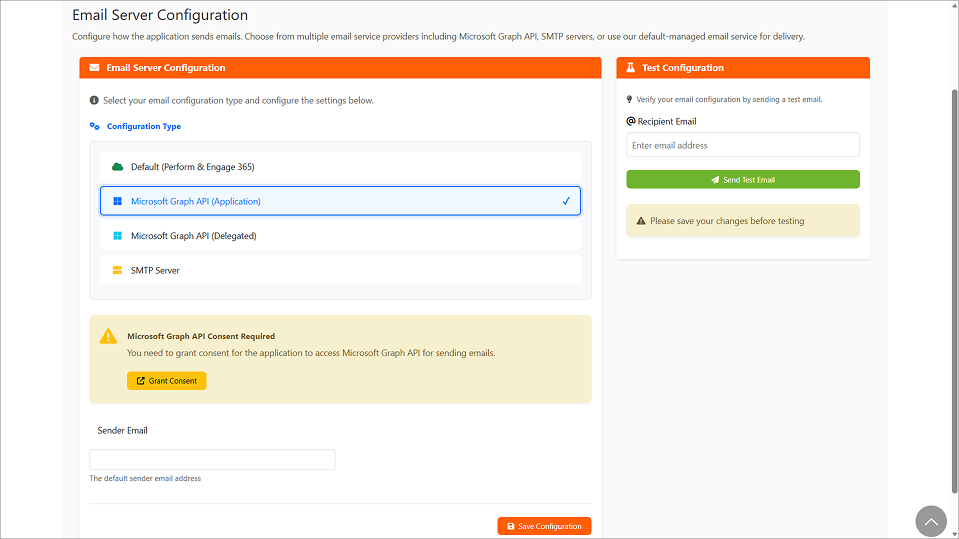Click the 'Test Configuration' panel header title

[x=683, y=68]
